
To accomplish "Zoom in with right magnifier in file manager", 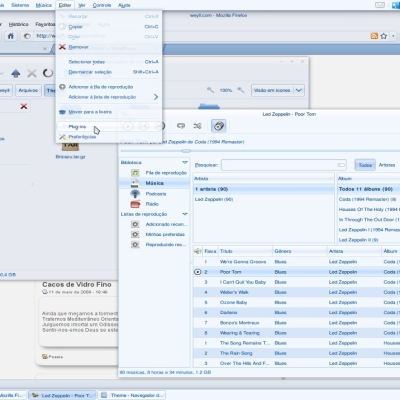I will 241,90.
